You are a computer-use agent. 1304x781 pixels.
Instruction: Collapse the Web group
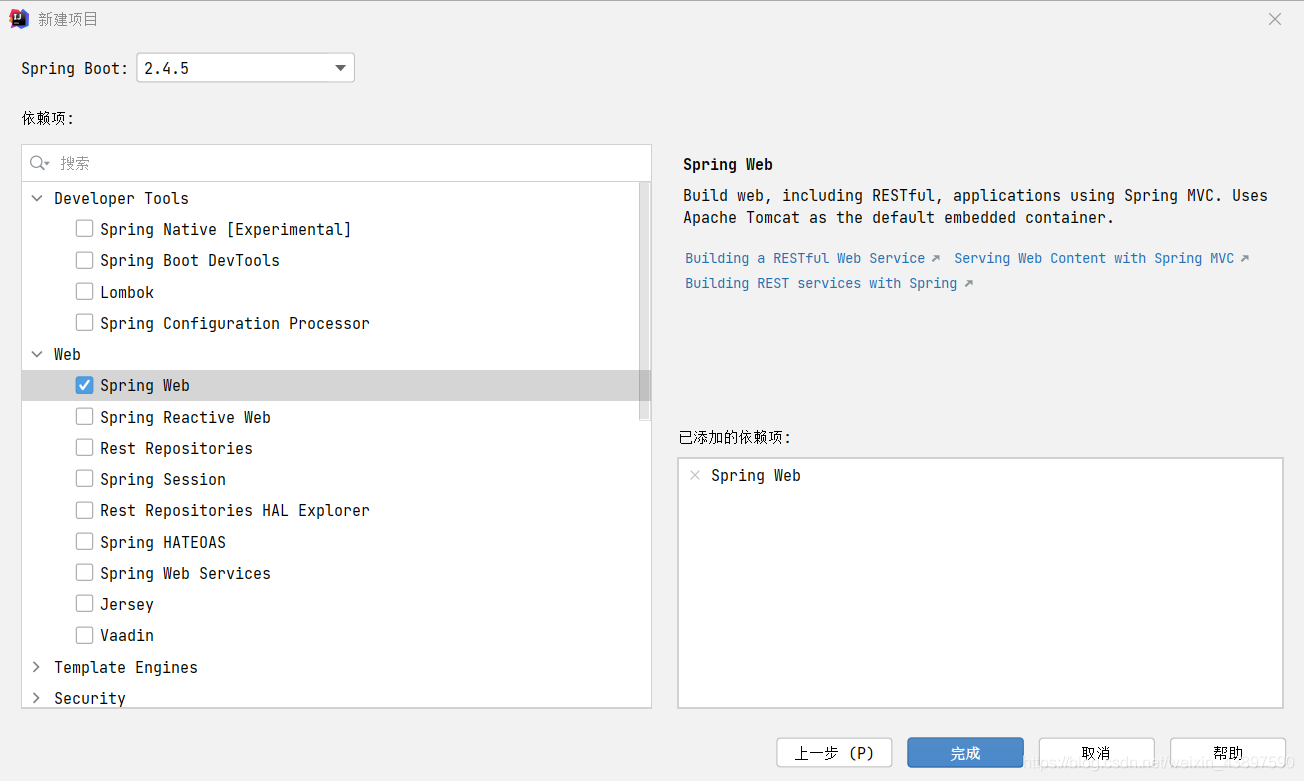click(x=37, y=354)
